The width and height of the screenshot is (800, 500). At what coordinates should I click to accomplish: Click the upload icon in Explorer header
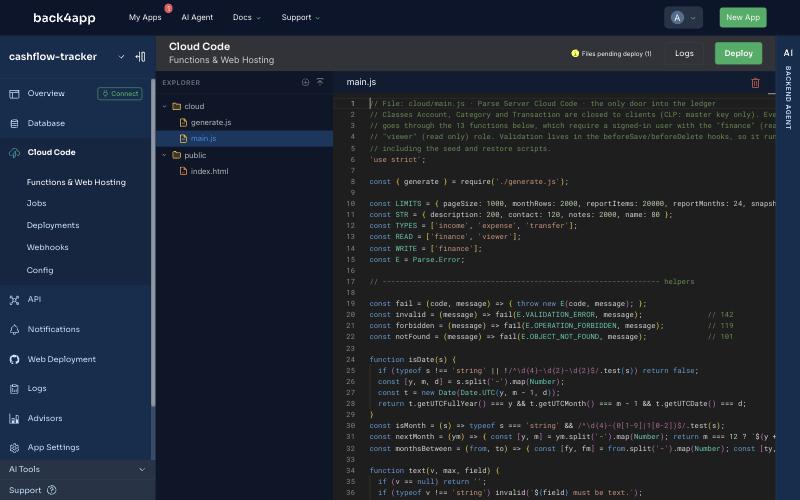320,82
